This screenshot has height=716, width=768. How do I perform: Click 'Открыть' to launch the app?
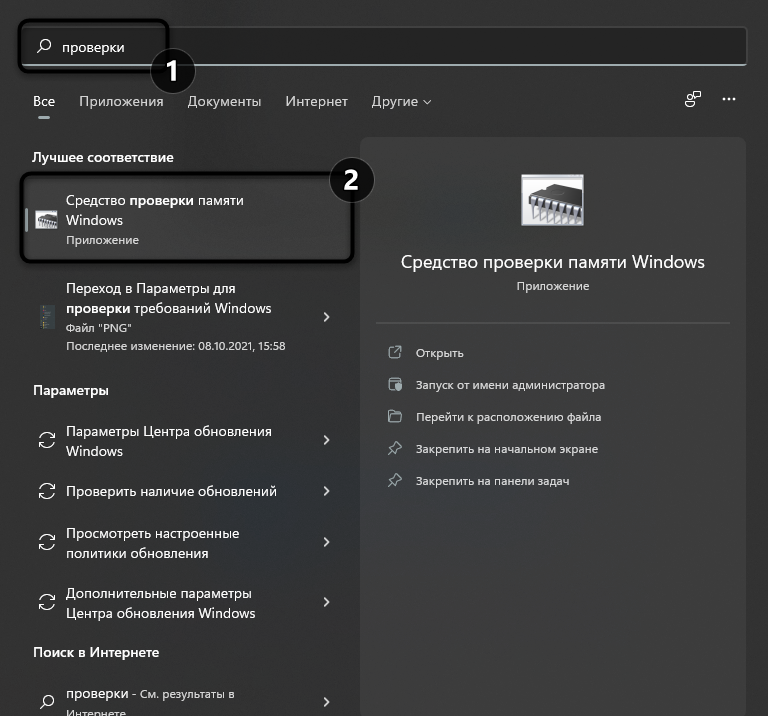440,353
